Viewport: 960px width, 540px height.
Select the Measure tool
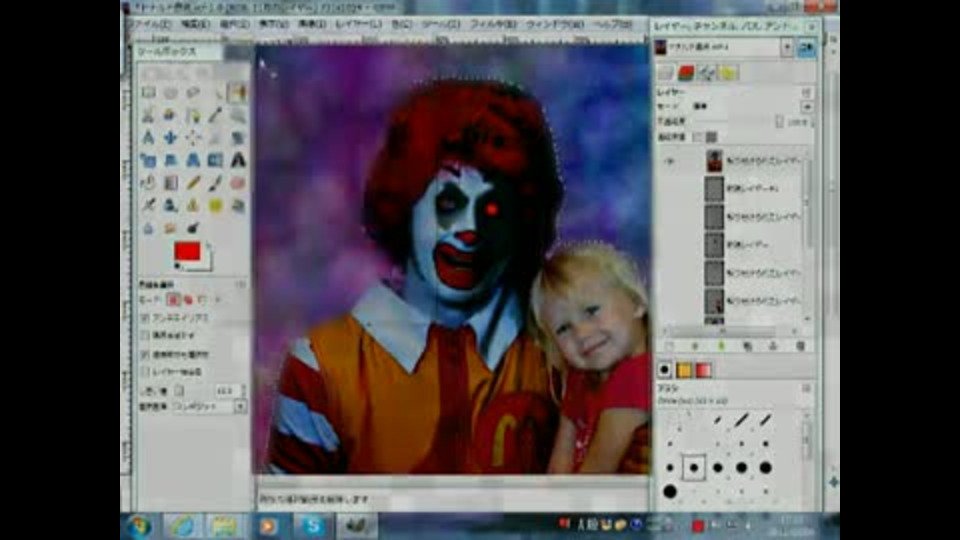tap(148, 138)
